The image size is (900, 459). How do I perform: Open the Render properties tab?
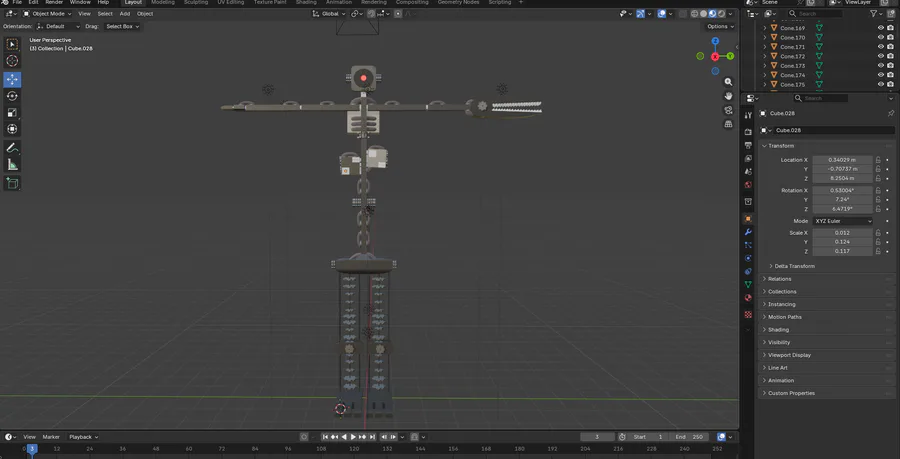tap(748, 131)
